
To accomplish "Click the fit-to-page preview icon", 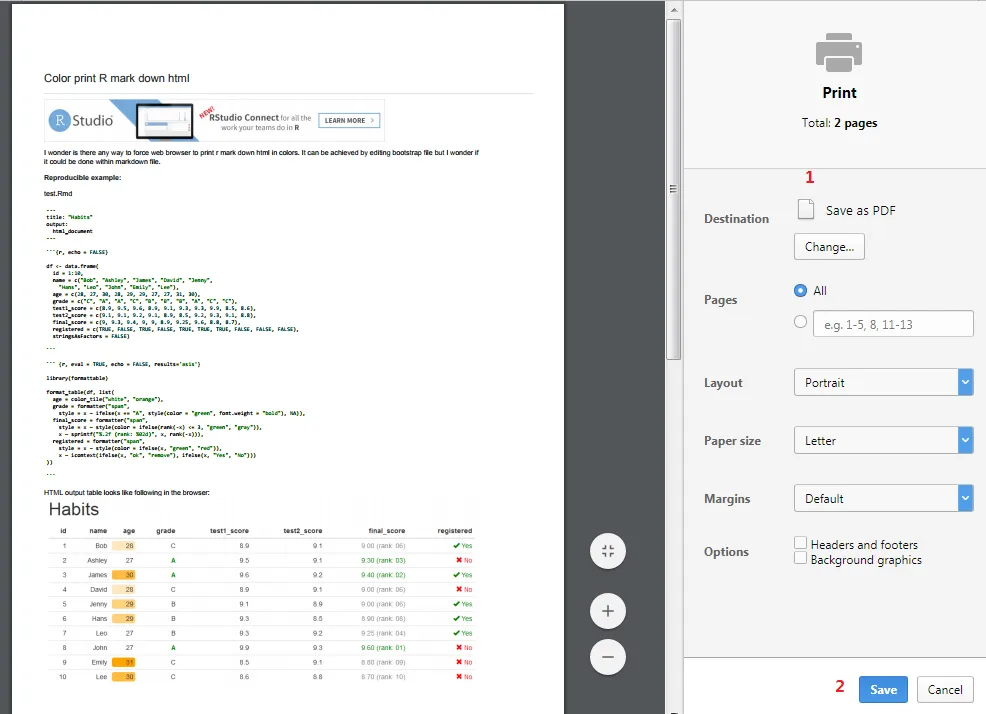I will tap(607, 551).
